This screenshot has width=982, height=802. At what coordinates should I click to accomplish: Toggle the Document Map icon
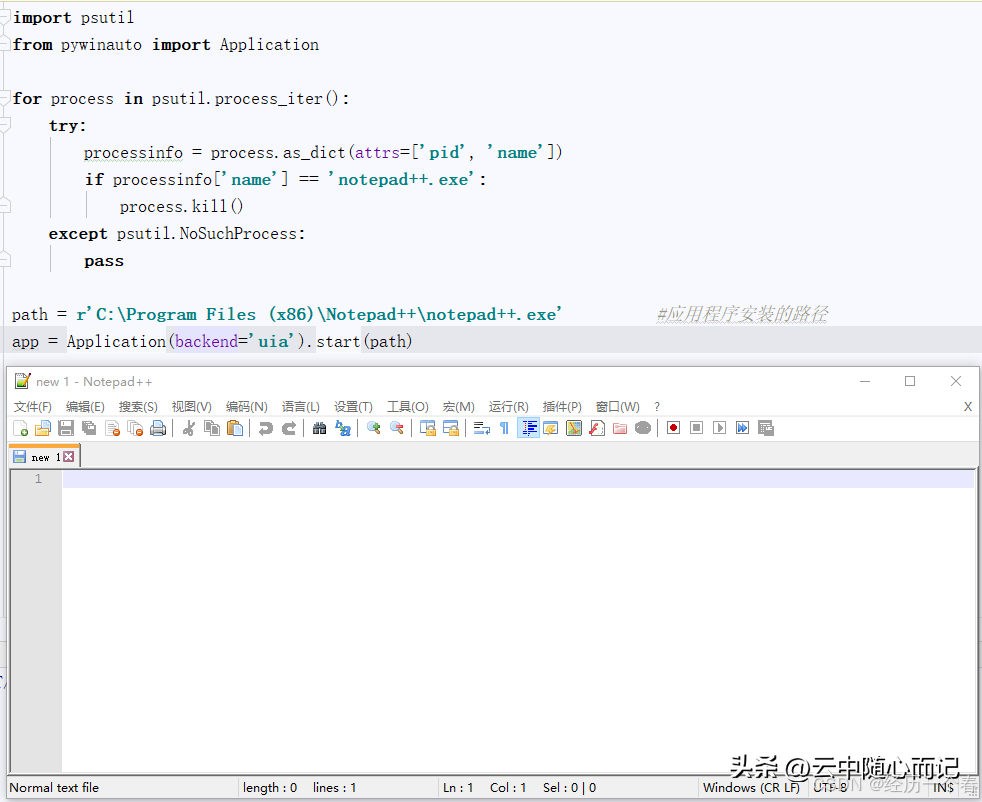[x=574, y=428]
